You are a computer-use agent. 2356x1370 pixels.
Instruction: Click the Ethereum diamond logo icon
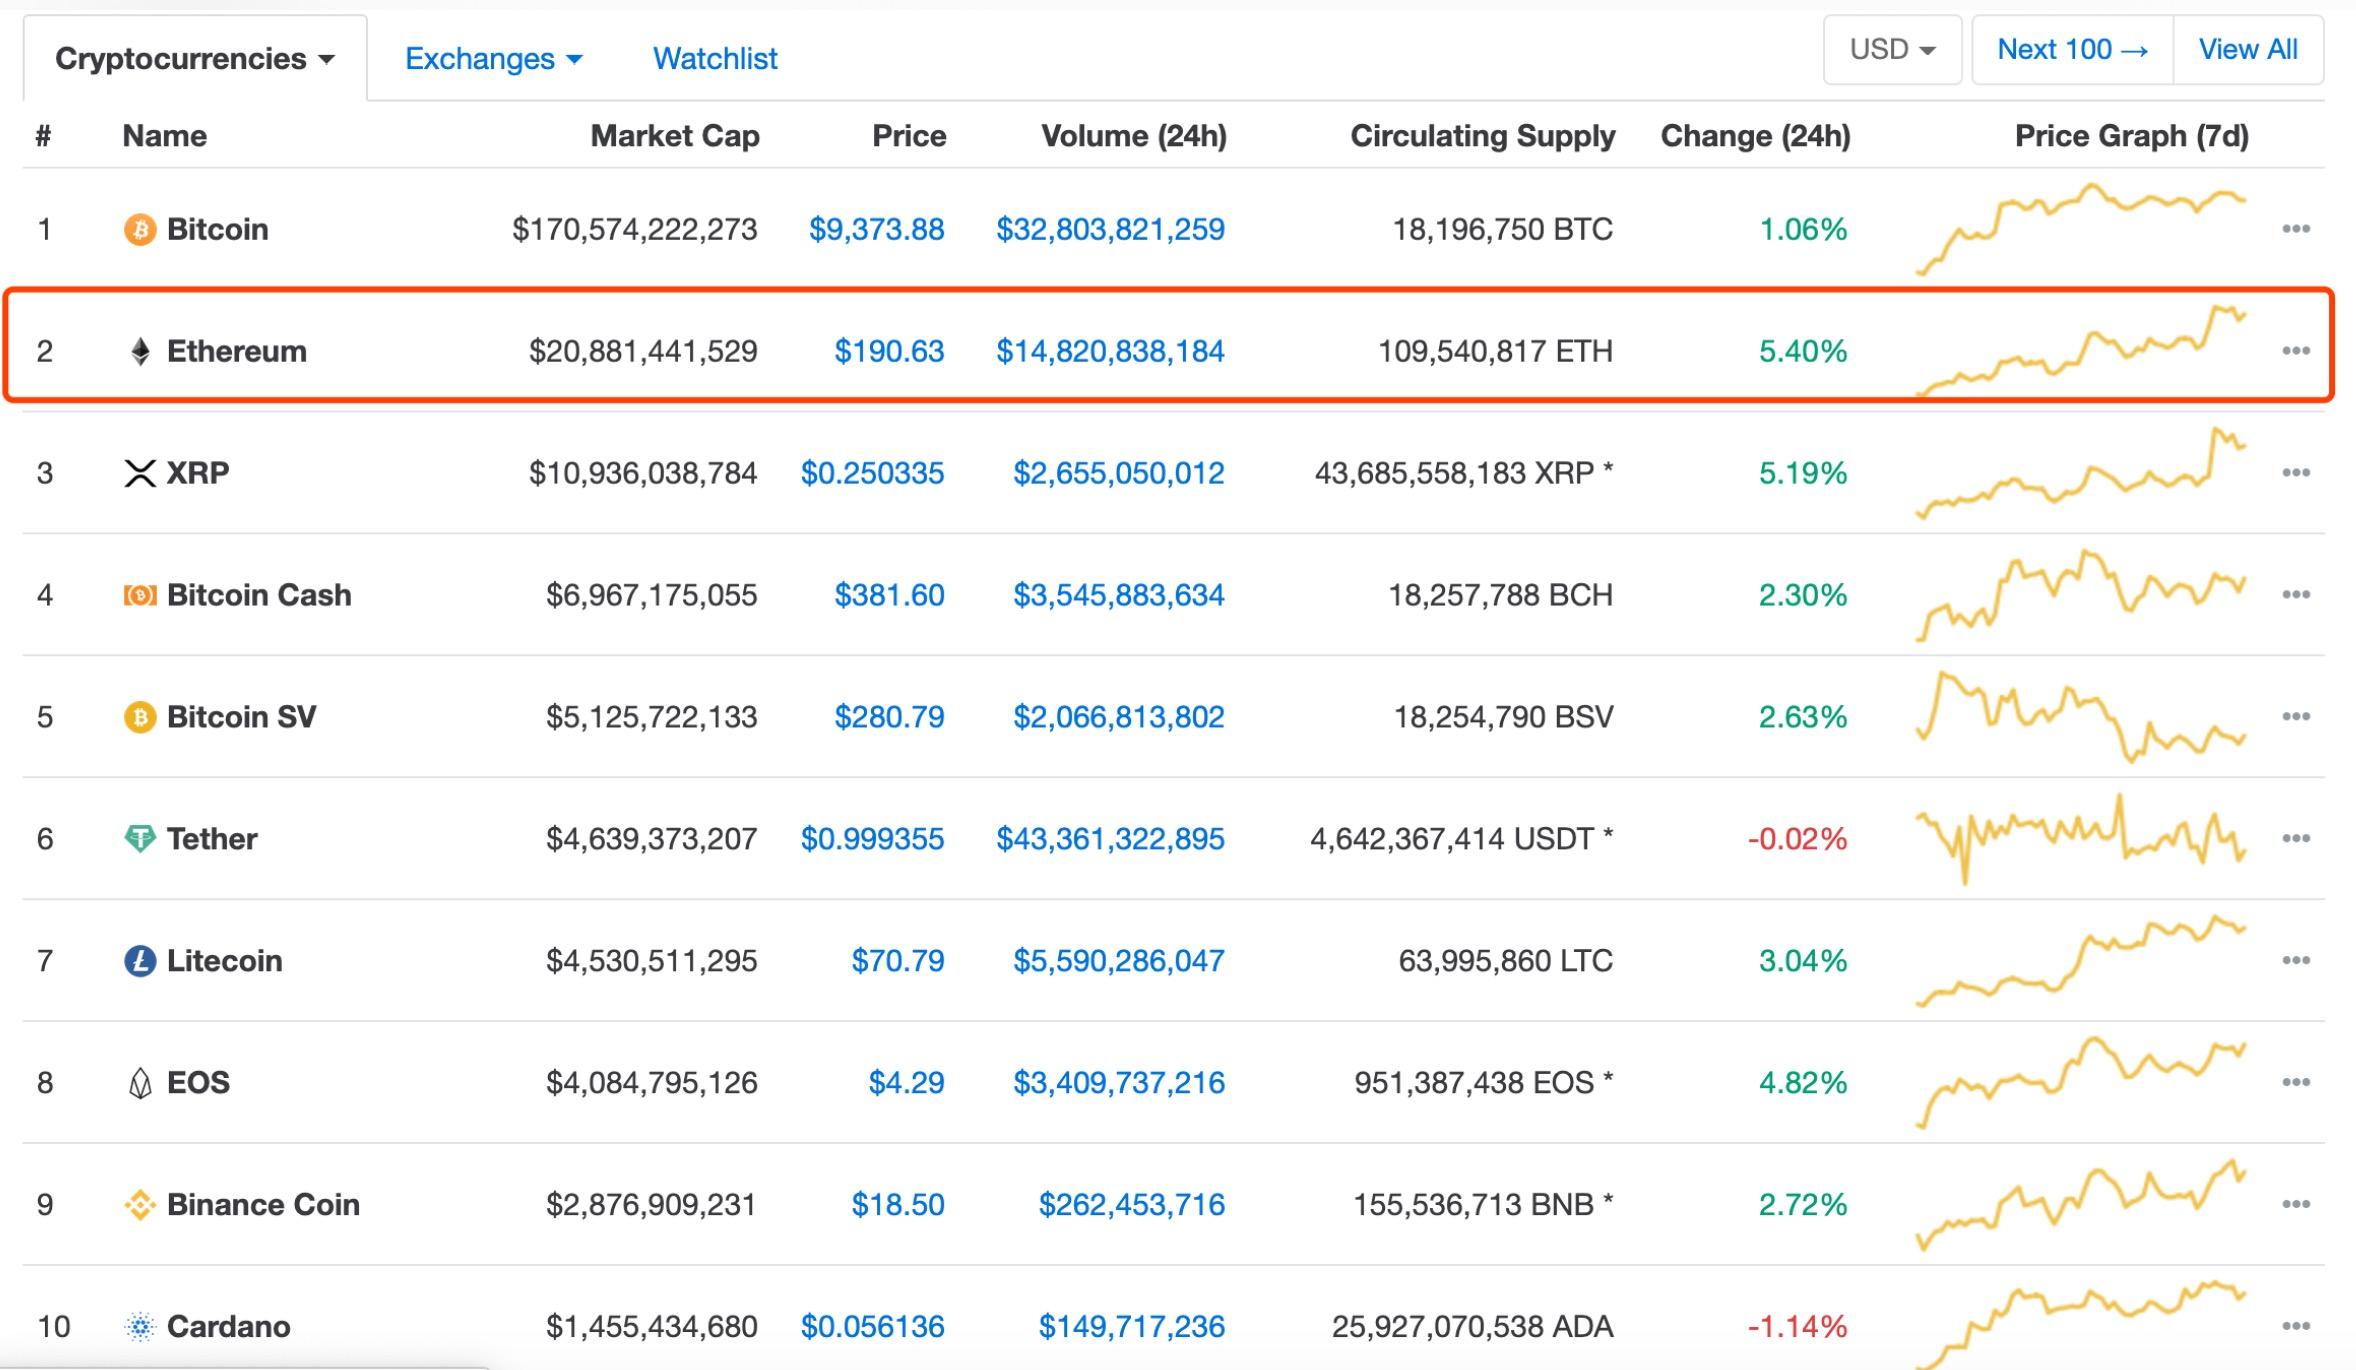pos(140,351)
